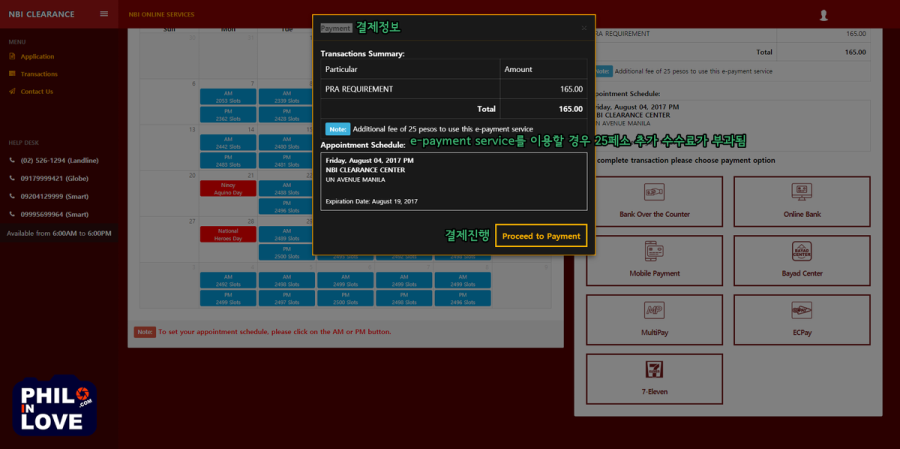Choose the Bank Over the Counter icon

(654, 192)
